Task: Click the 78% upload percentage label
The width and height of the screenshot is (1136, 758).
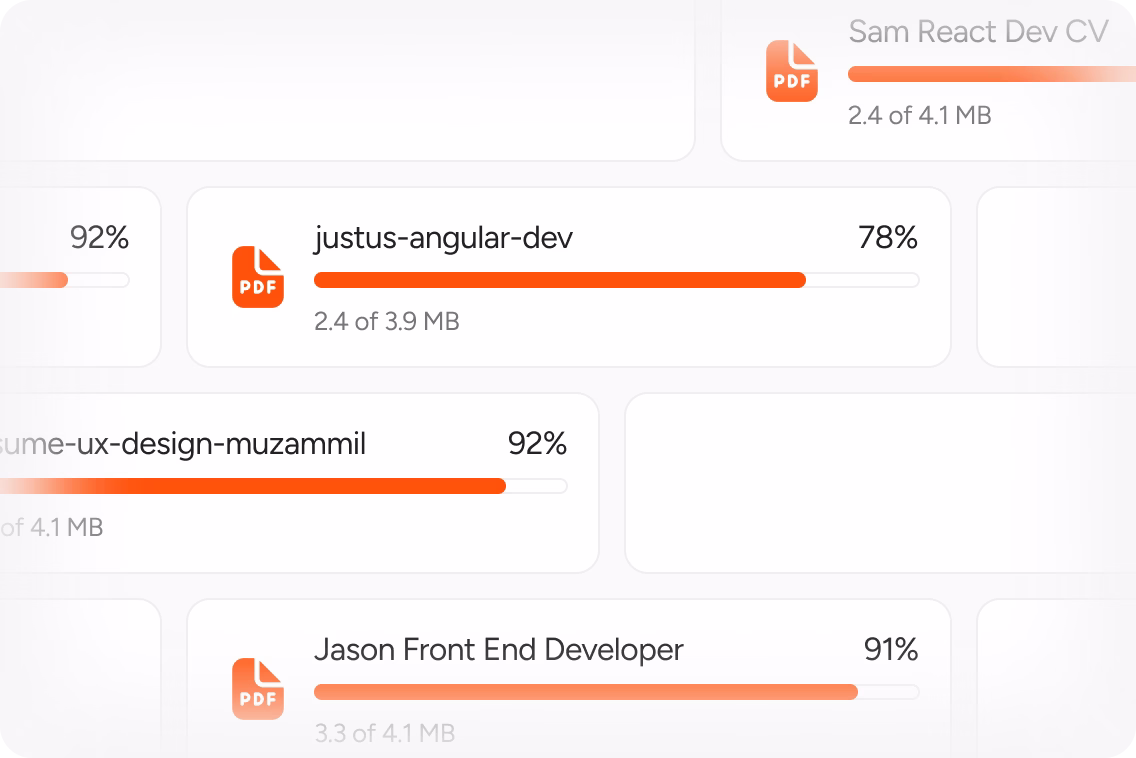Action: tap(888, 238)
